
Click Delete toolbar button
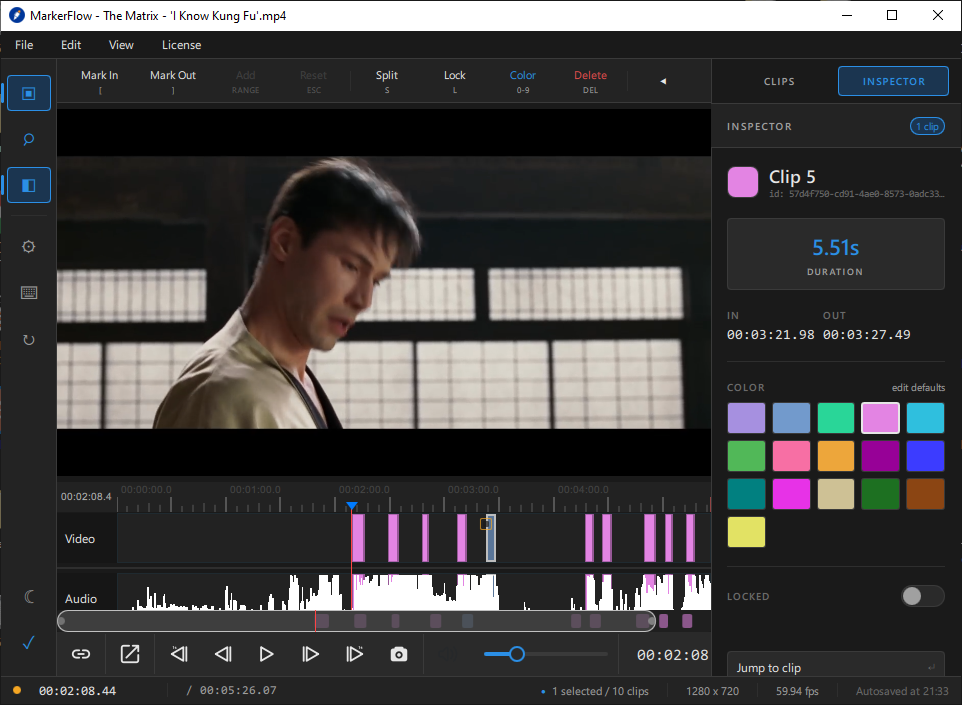pos(590,81)
